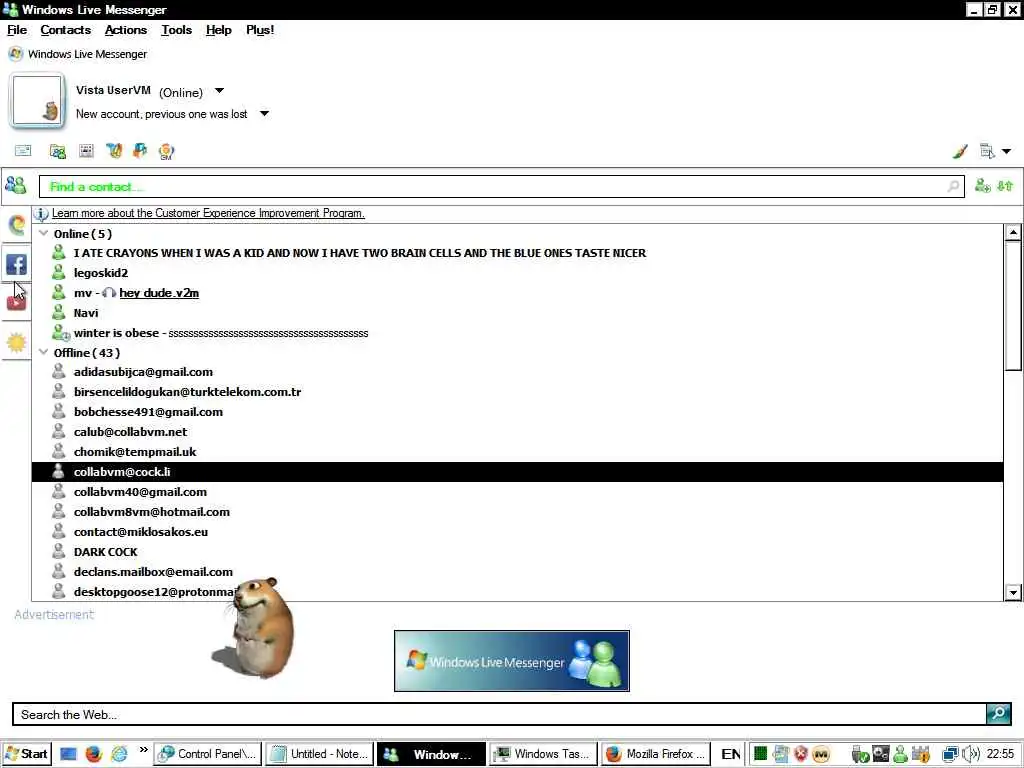Open the Plus! menu
The width and height of the screenshot is (1024, 768).
[260, 30]
